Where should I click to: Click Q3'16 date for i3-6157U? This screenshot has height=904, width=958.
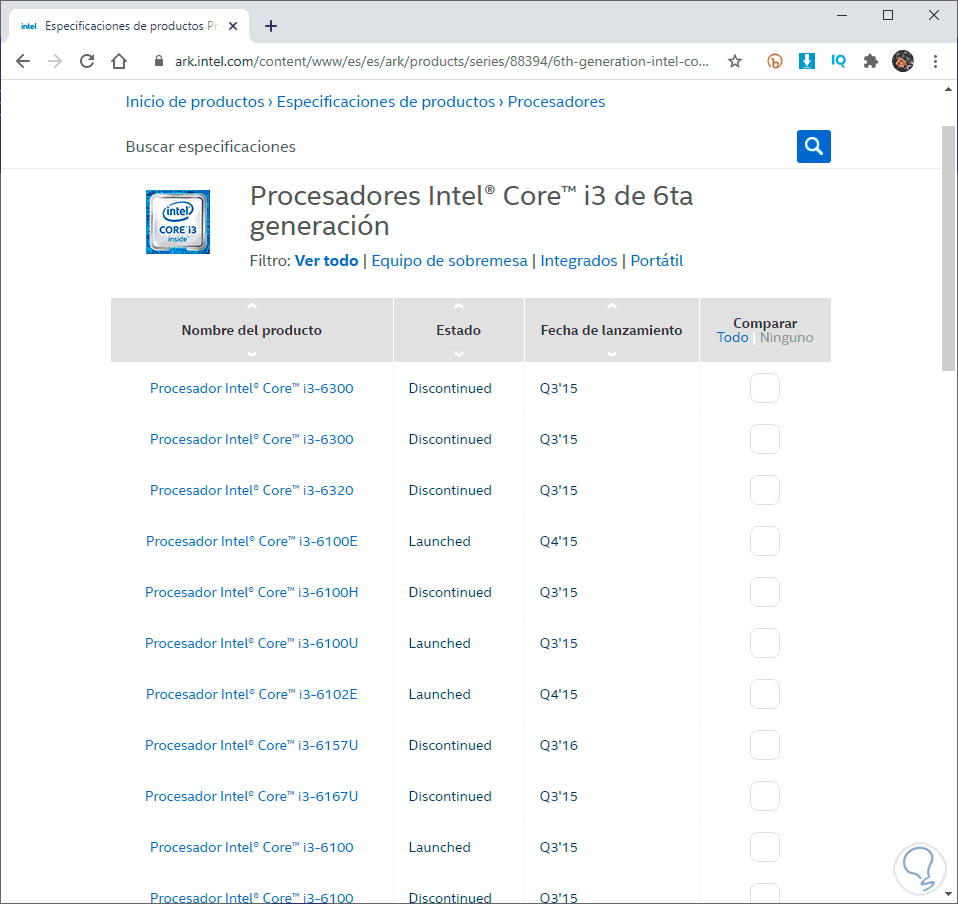[558, 745]
